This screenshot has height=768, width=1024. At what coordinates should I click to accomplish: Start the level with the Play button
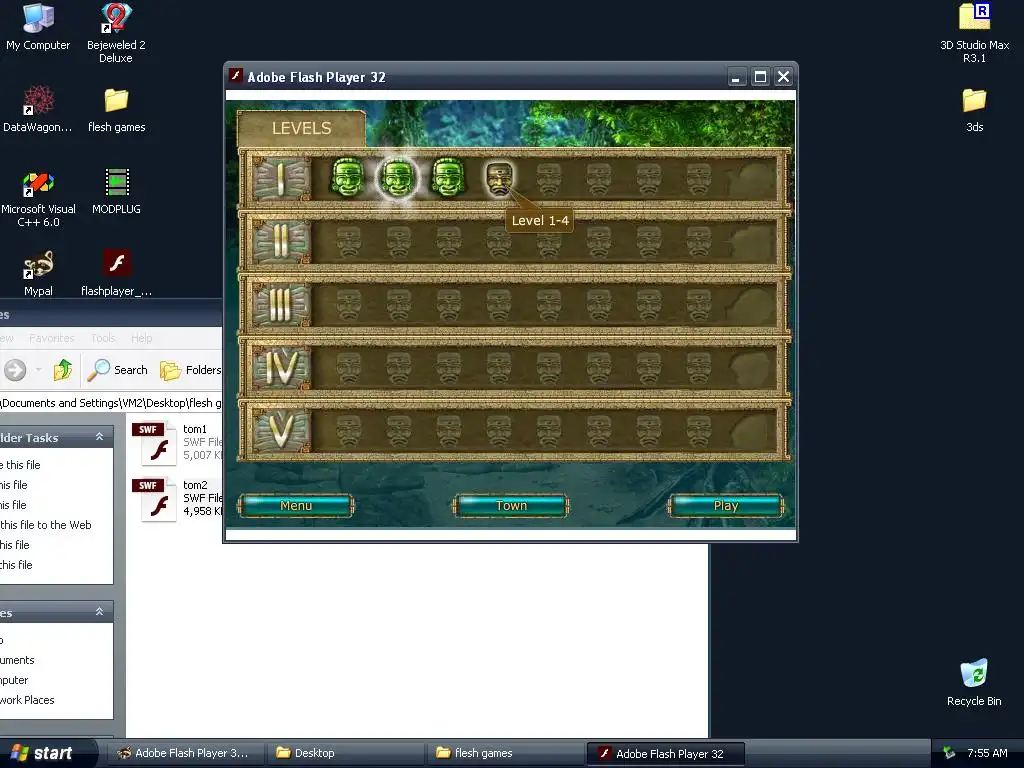[x=726, y=505]
